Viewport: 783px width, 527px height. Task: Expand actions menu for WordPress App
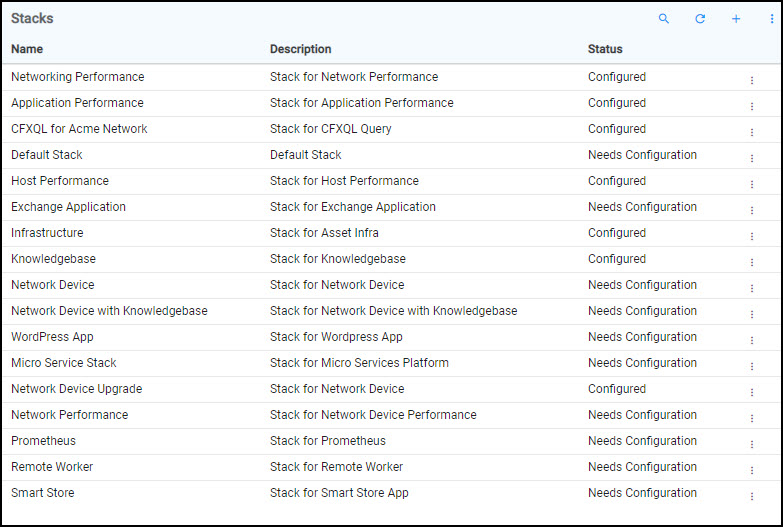751,340
